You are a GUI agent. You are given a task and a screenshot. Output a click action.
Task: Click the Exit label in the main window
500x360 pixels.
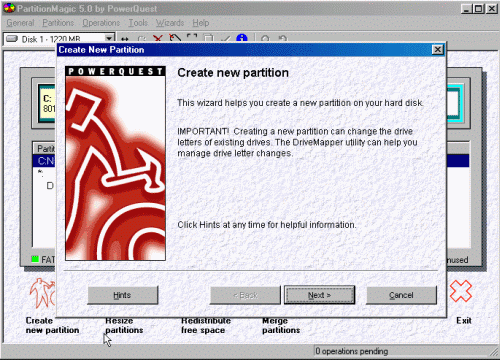[x=464, y=320]
